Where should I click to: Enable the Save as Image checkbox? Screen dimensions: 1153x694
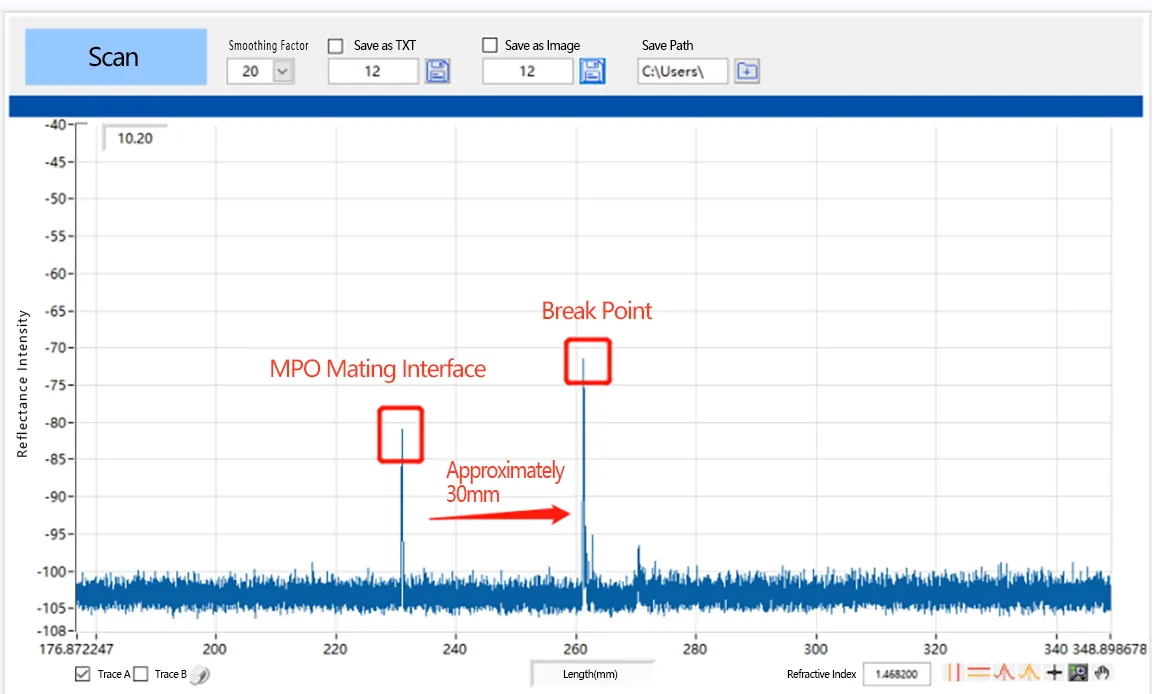click(490, 45)
